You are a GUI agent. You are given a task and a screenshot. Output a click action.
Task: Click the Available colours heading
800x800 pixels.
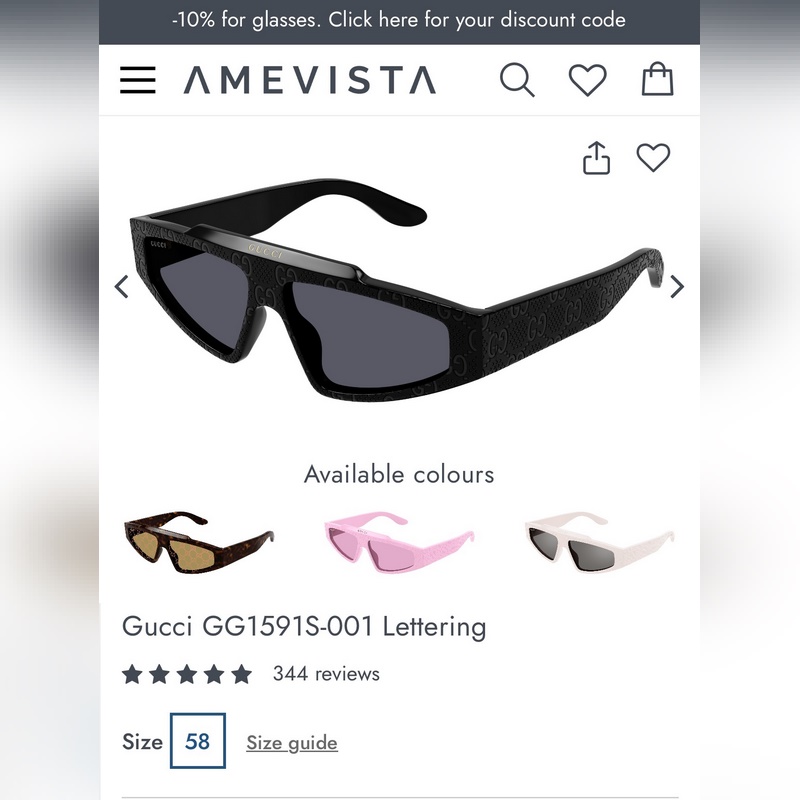point(399,474)
